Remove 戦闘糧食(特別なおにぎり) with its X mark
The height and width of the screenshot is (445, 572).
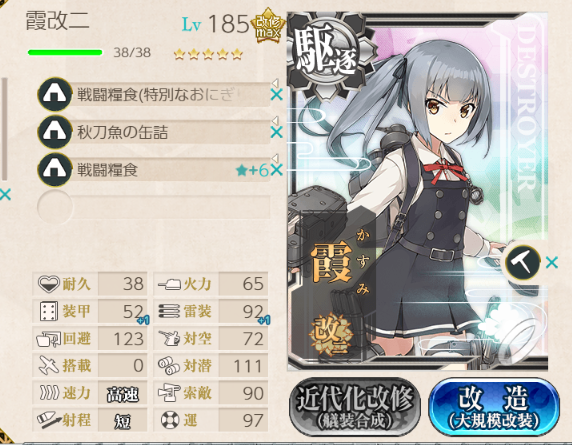point(277,95)
